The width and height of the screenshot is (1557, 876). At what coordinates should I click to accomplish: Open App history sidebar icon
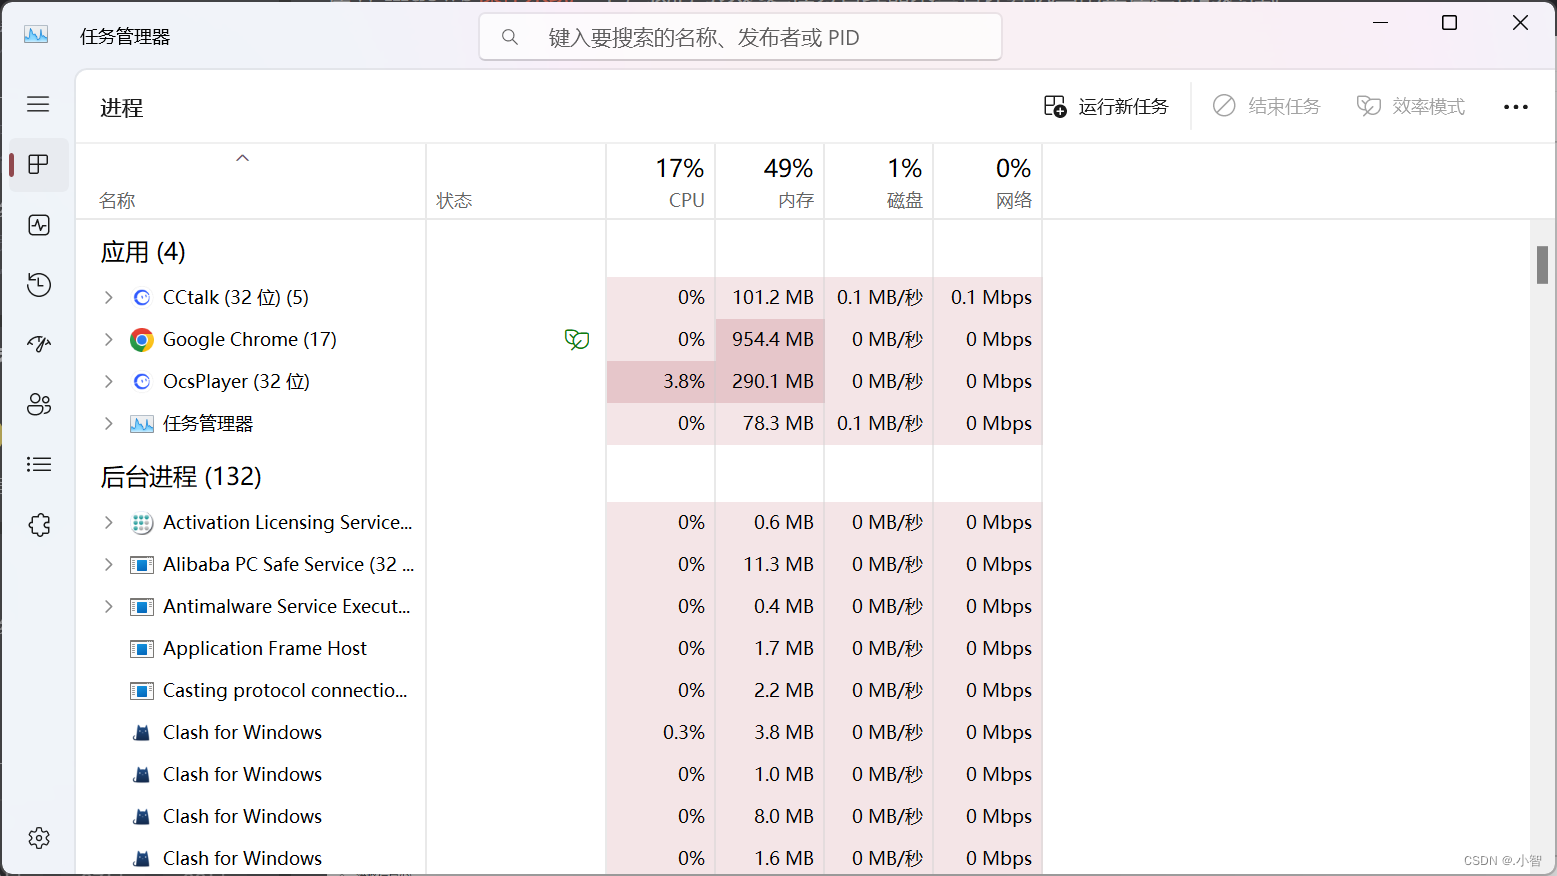(39, 285)
